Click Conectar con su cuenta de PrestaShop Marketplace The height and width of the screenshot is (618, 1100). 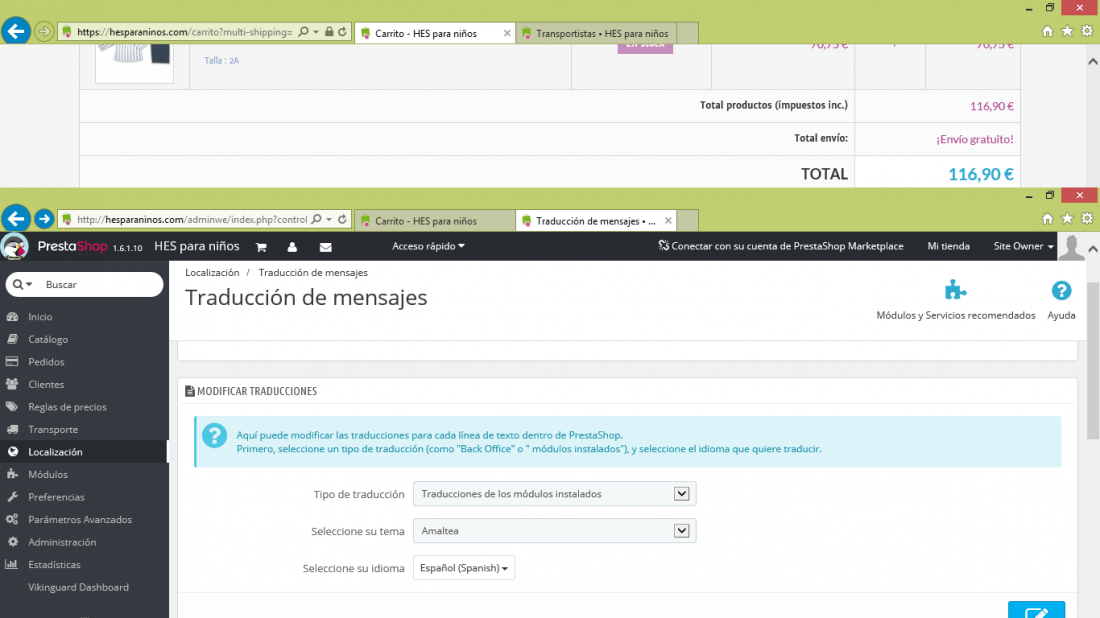coord(781,246)
